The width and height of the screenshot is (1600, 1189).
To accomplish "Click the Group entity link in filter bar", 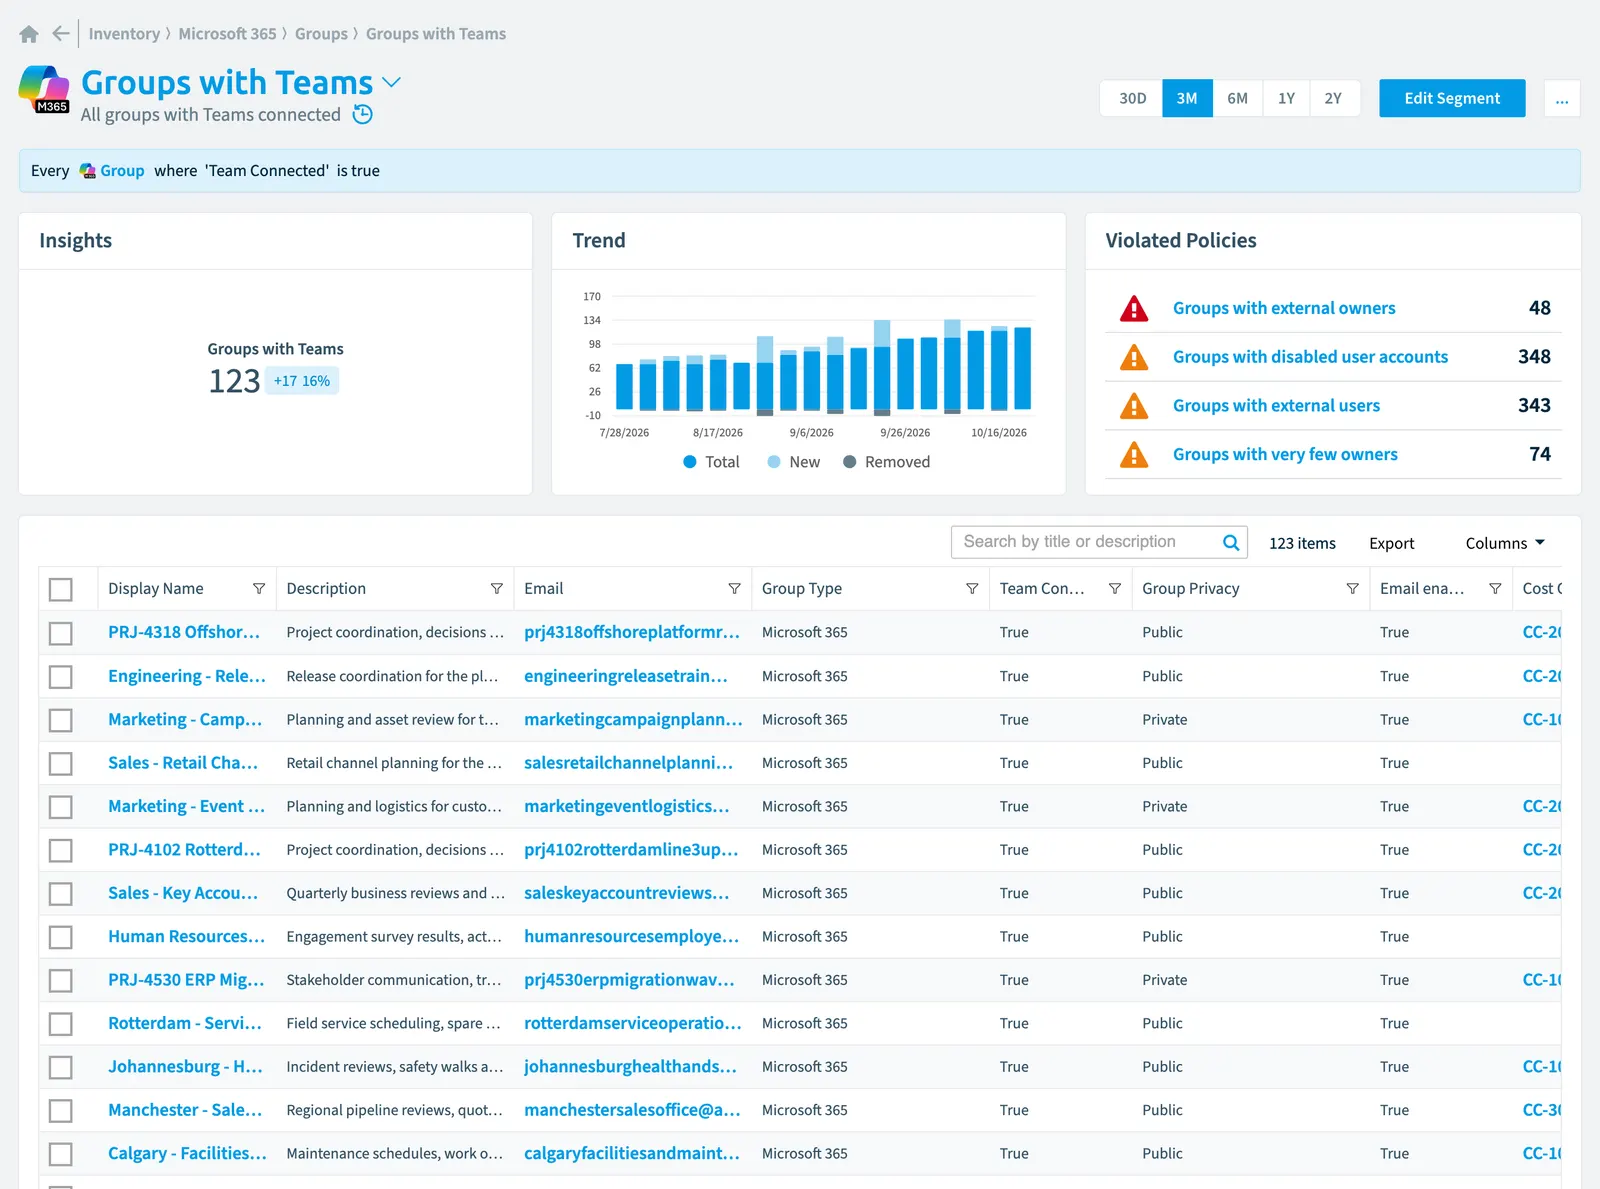I will tap(122, 171).
